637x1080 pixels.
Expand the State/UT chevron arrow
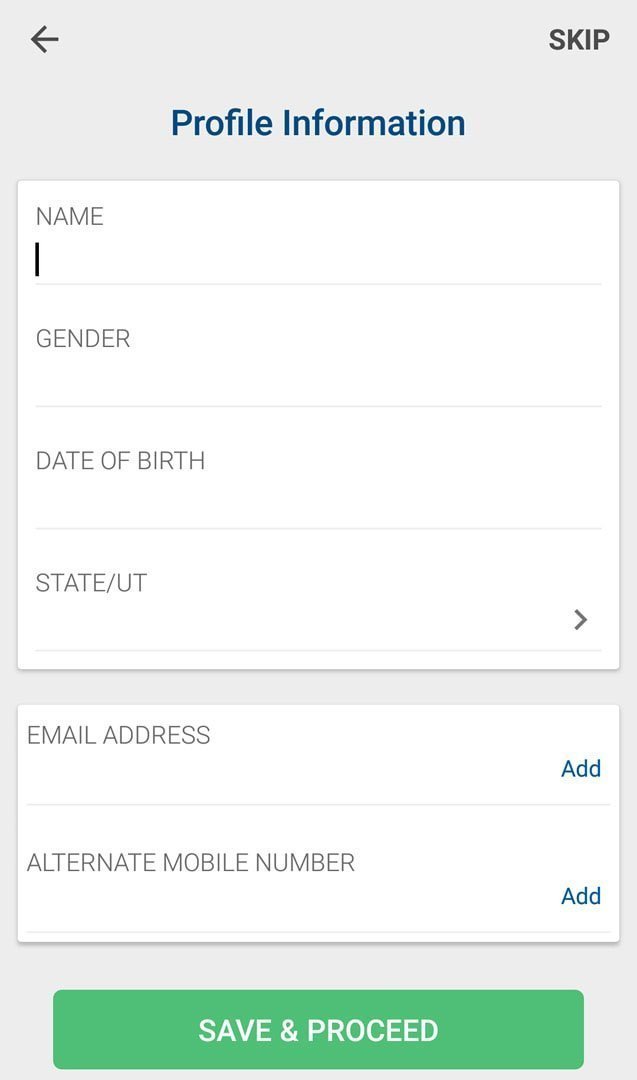[580, 620]
